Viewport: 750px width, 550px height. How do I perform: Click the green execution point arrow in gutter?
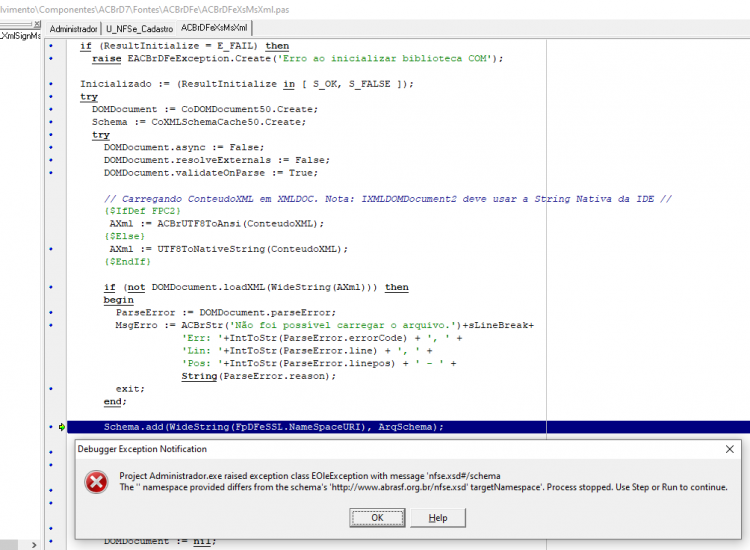coord(62,427)
